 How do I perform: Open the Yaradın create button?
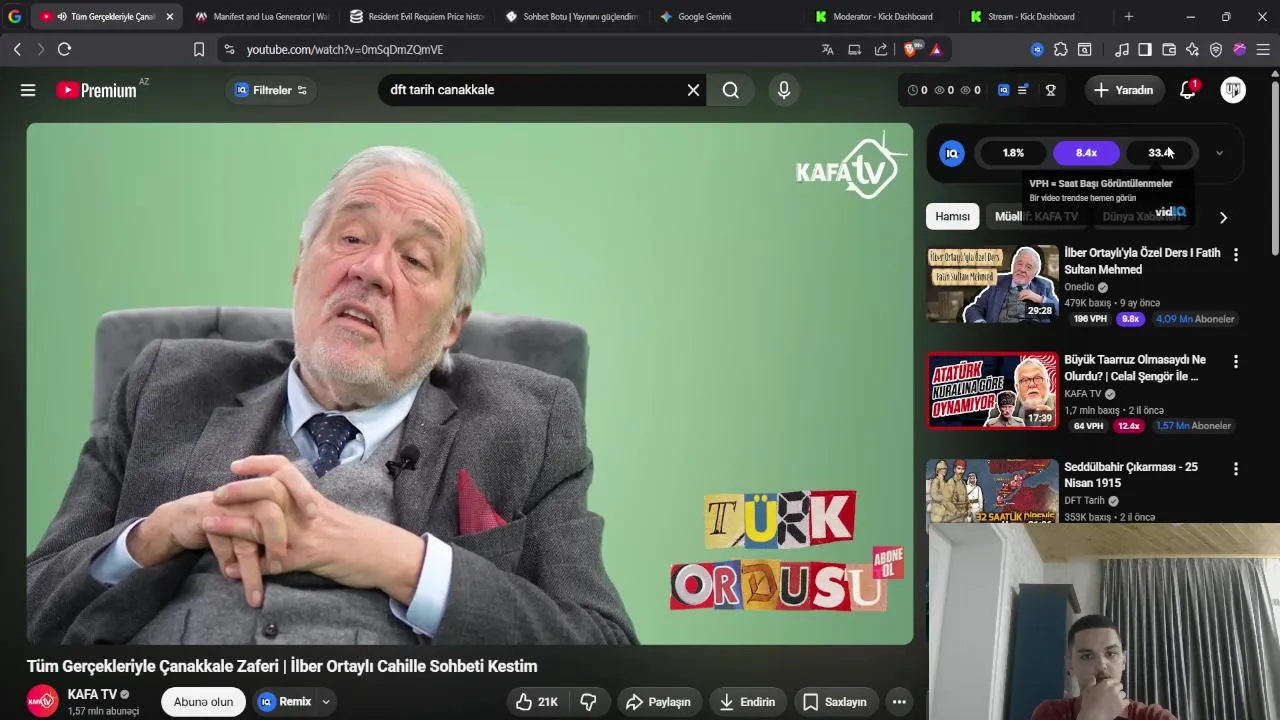pos(1124,90)
